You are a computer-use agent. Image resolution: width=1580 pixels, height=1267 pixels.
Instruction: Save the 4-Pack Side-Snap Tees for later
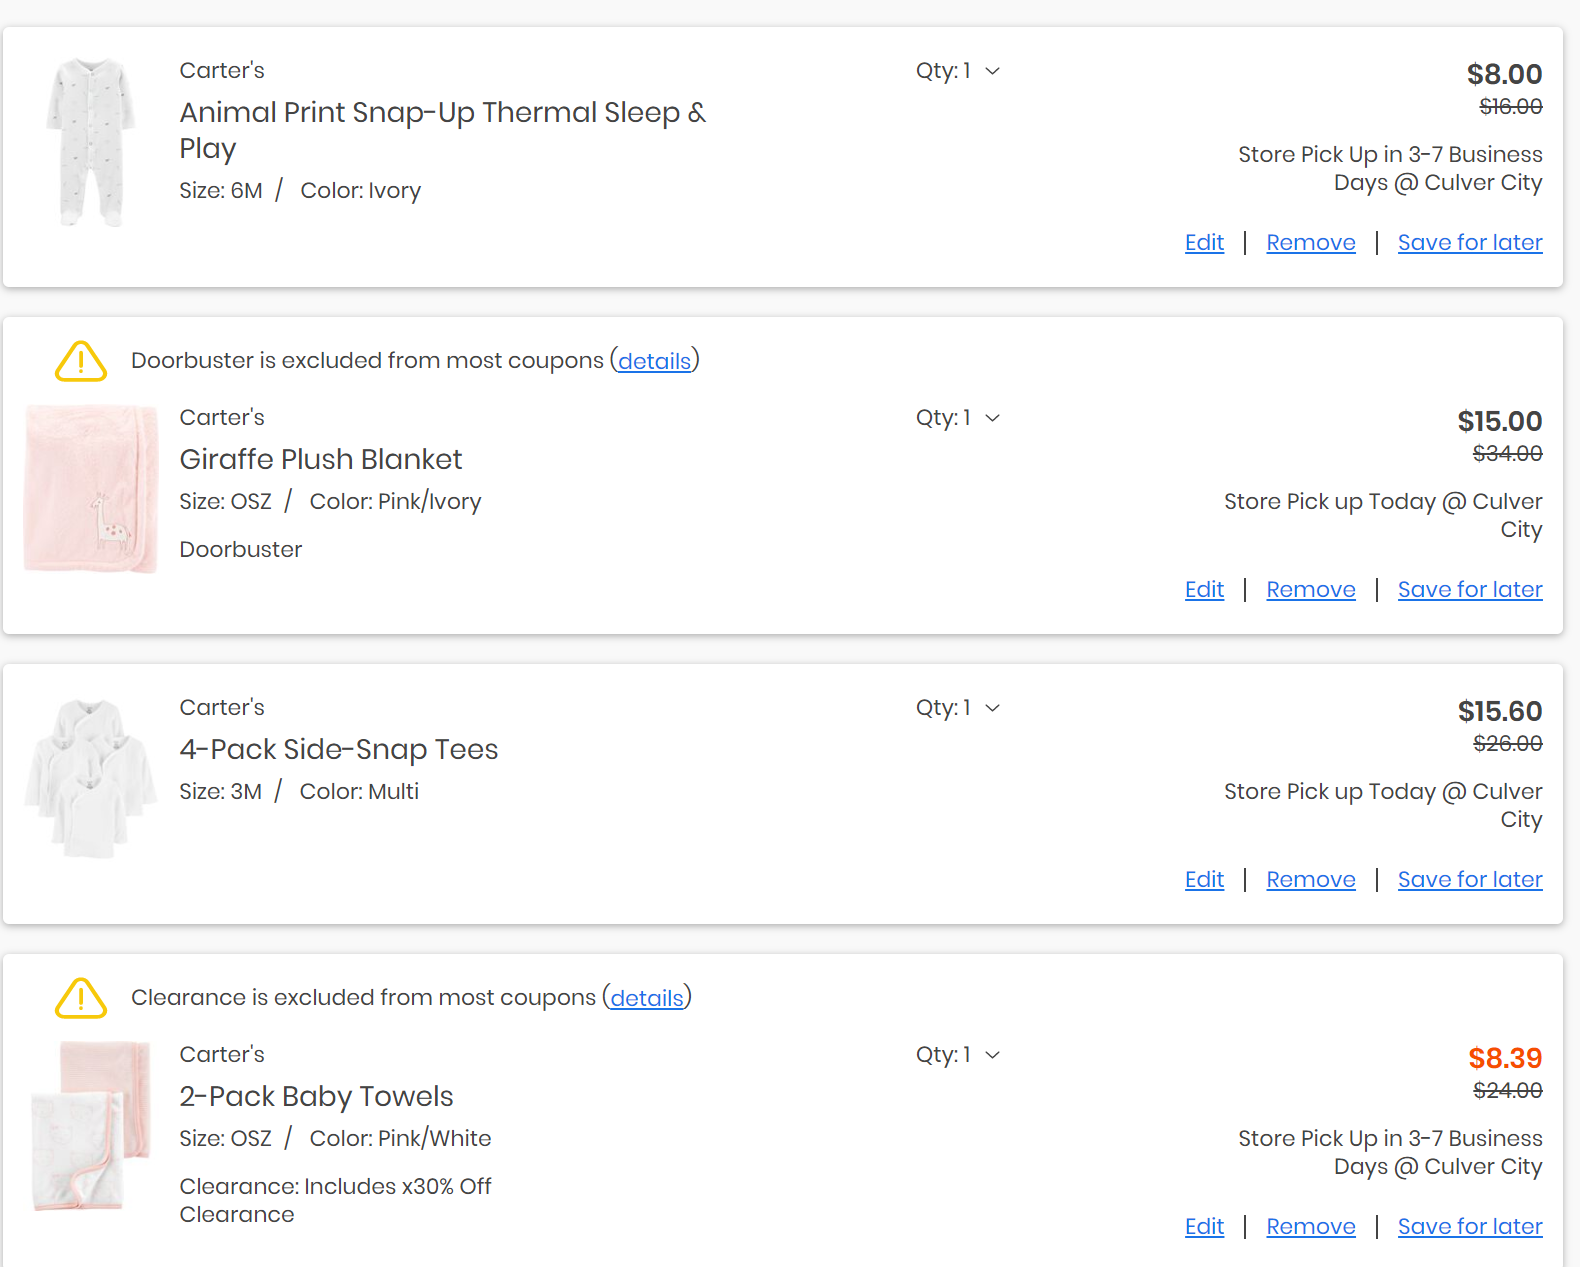1469,880
